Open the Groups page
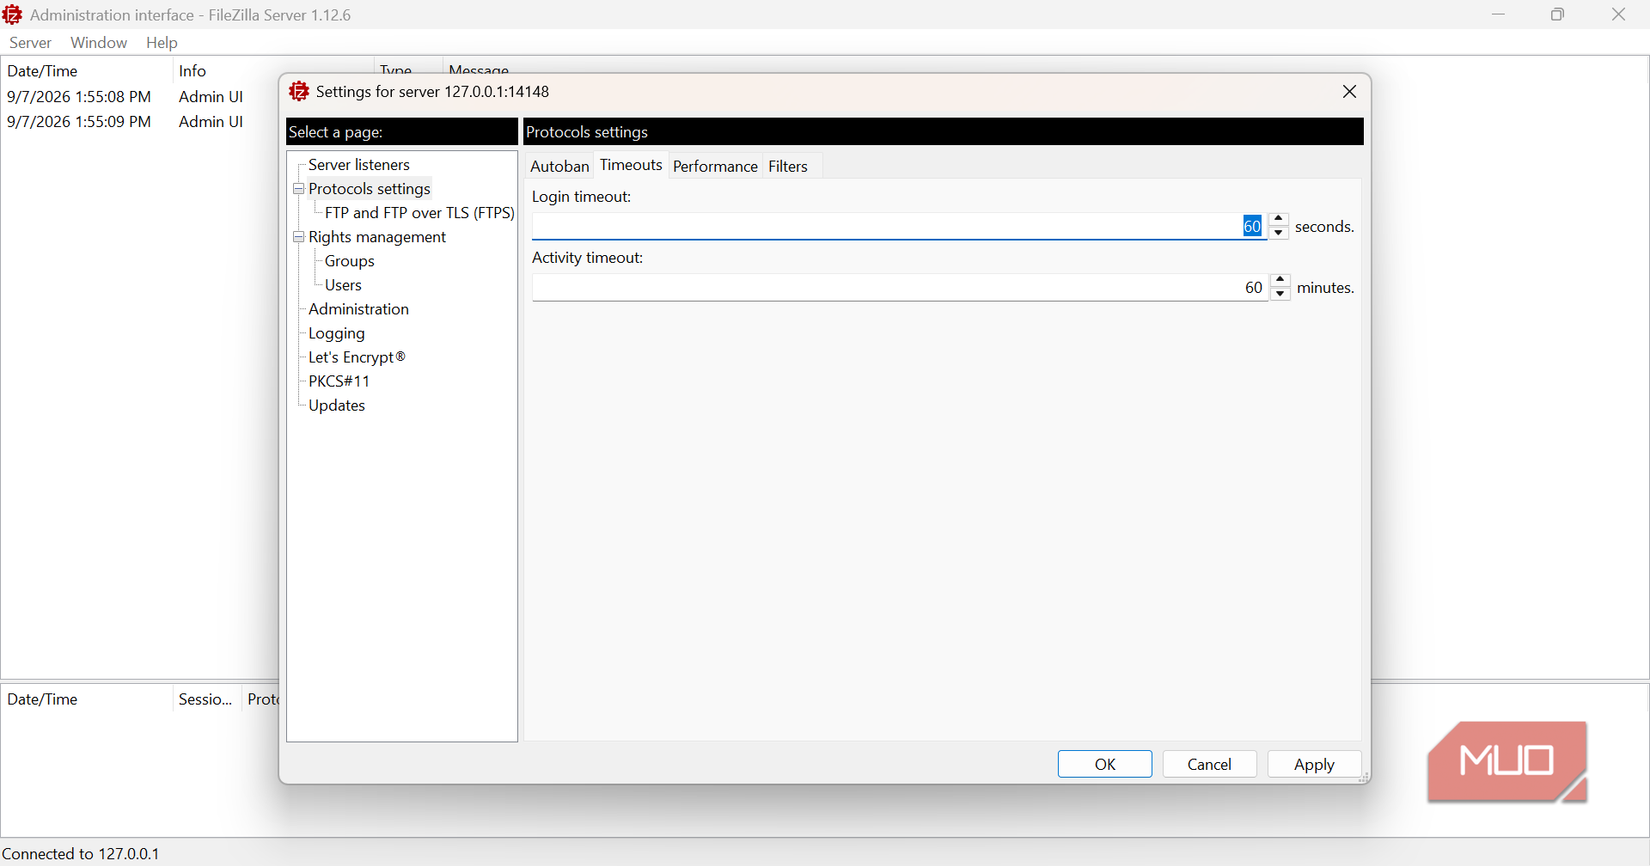The width and height of the screenshot is (1650, 866). [x=349, y=261]
